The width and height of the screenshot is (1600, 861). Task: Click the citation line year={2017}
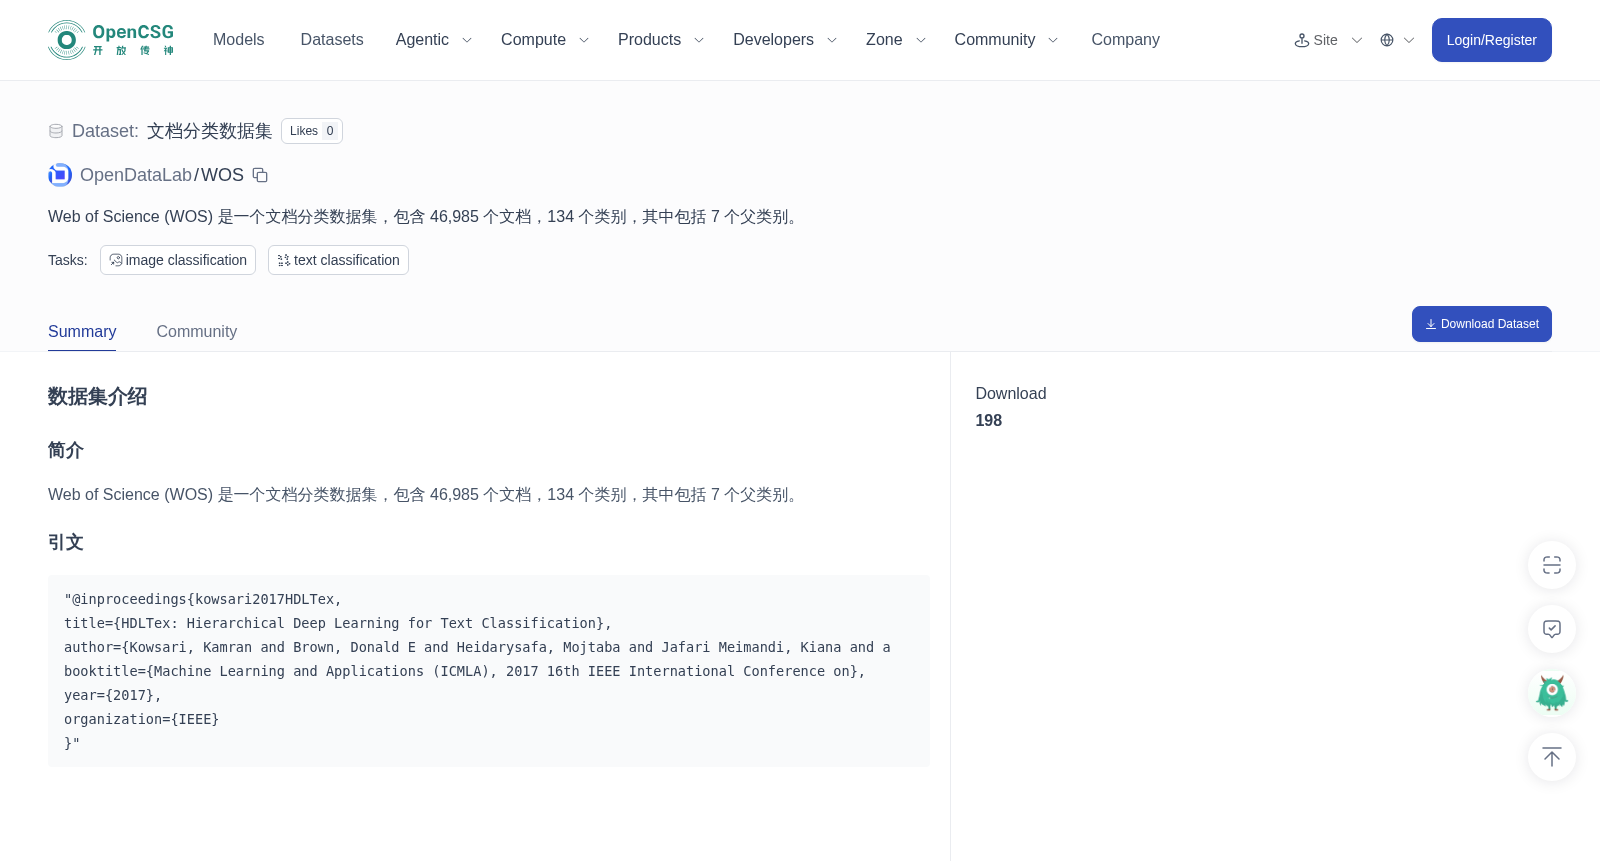coord(113,695)
